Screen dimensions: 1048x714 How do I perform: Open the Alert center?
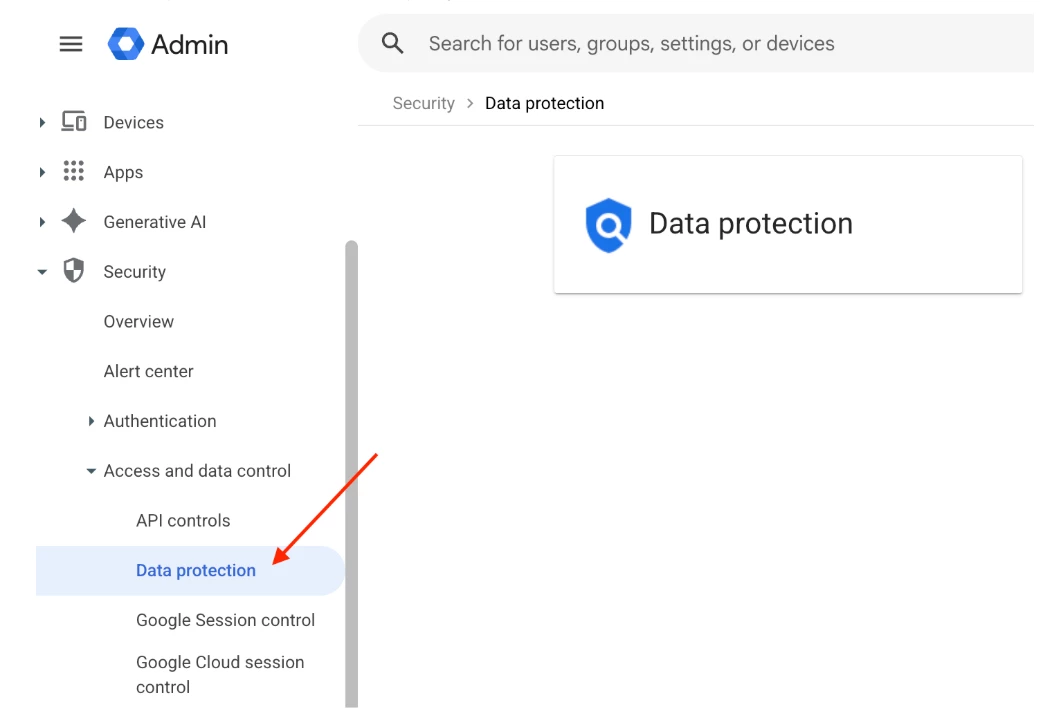pyautogui.click(x=148, y=371)
